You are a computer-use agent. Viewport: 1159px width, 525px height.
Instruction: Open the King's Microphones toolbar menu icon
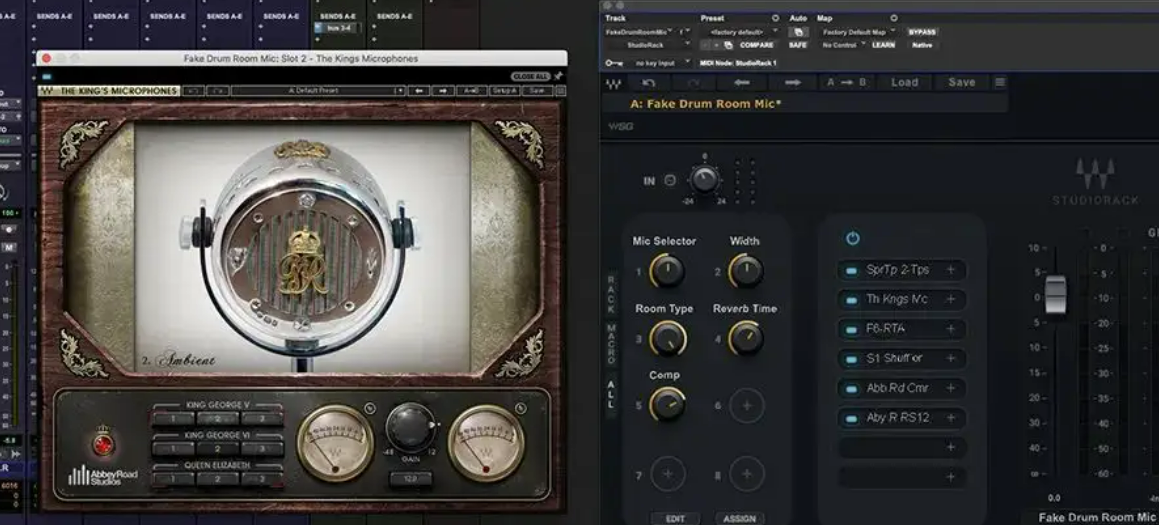(560, 91)
